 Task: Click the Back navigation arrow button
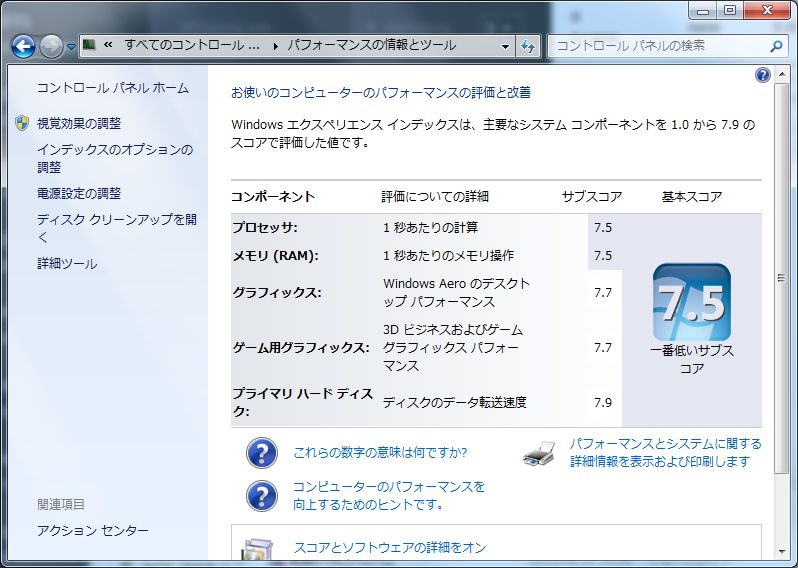point(23,47)
